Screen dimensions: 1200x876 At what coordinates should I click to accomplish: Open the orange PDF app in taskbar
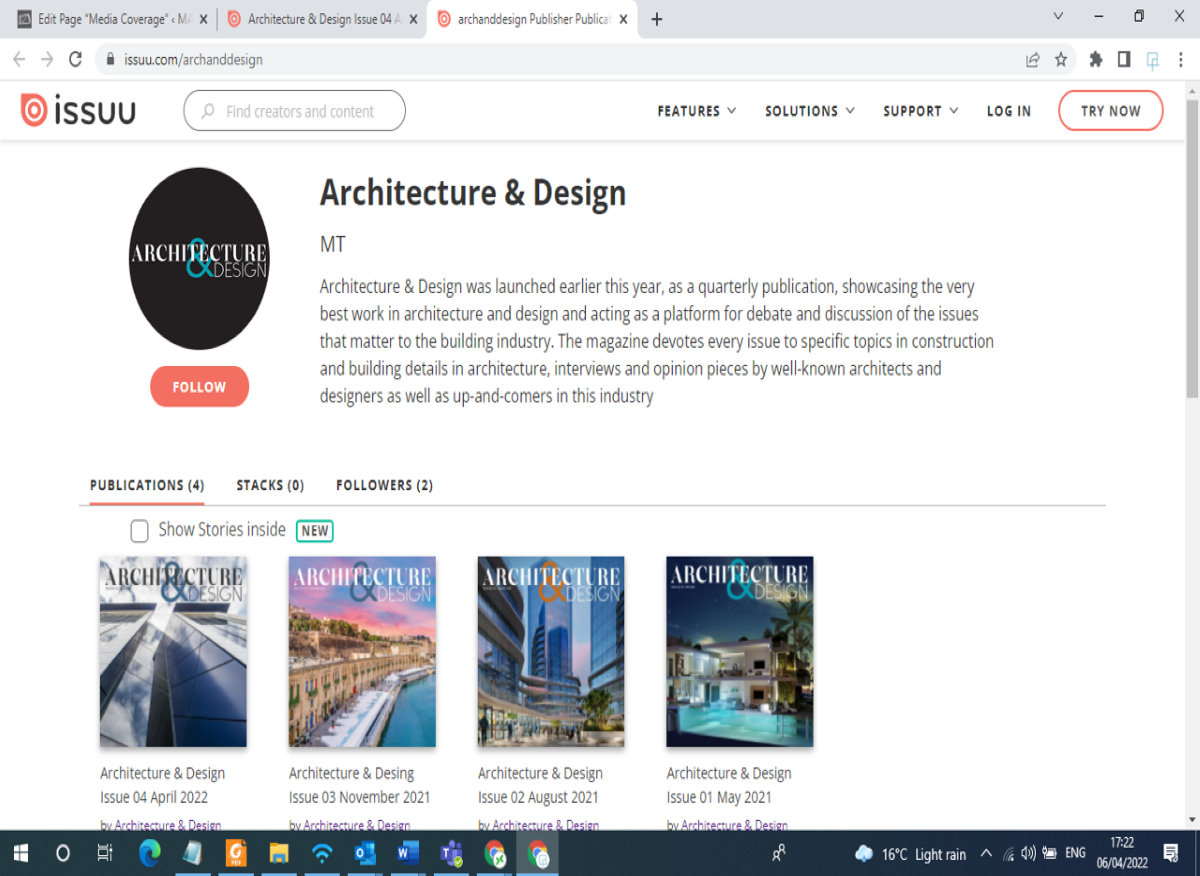(x=236, y=853)
